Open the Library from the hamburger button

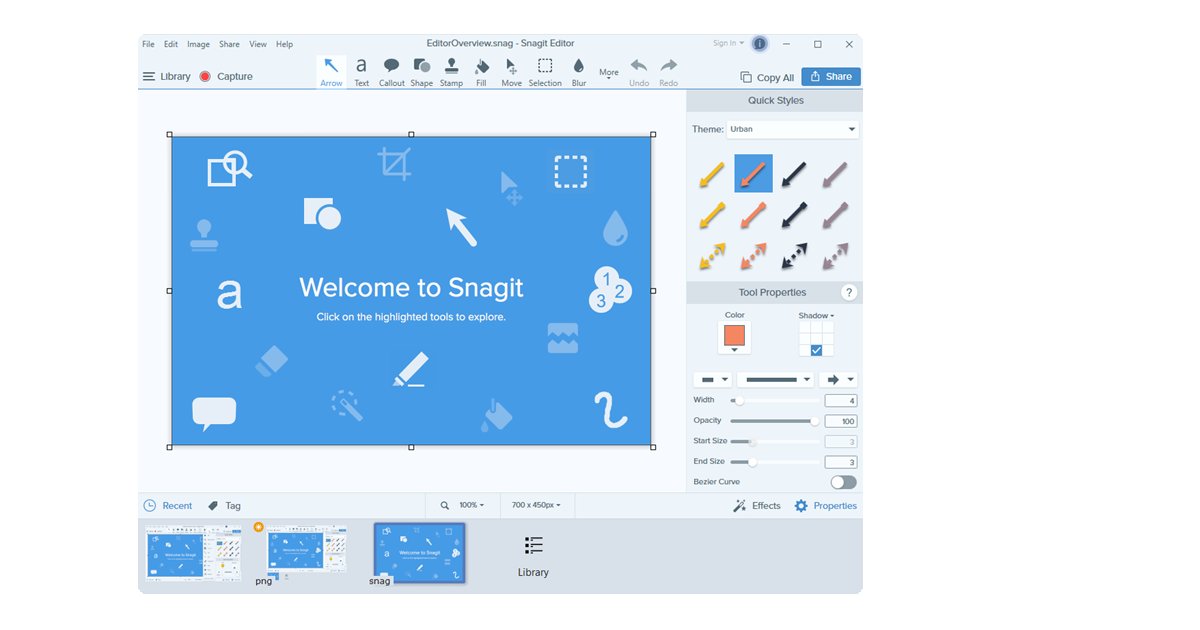coord(166,76)
